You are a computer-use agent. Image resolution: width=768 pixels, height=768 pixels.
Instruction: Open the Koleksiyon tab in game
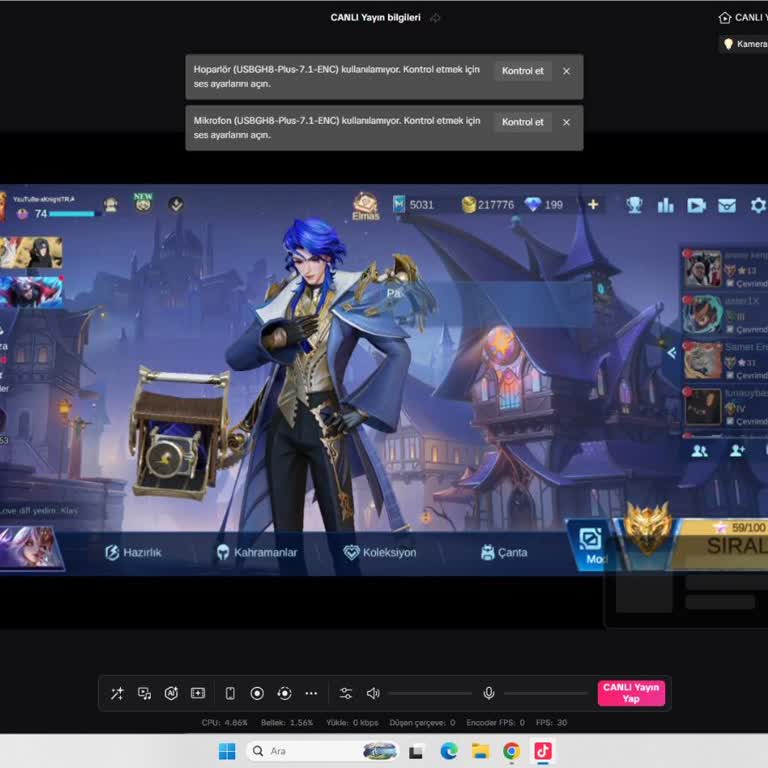click(x=380, y=552)
